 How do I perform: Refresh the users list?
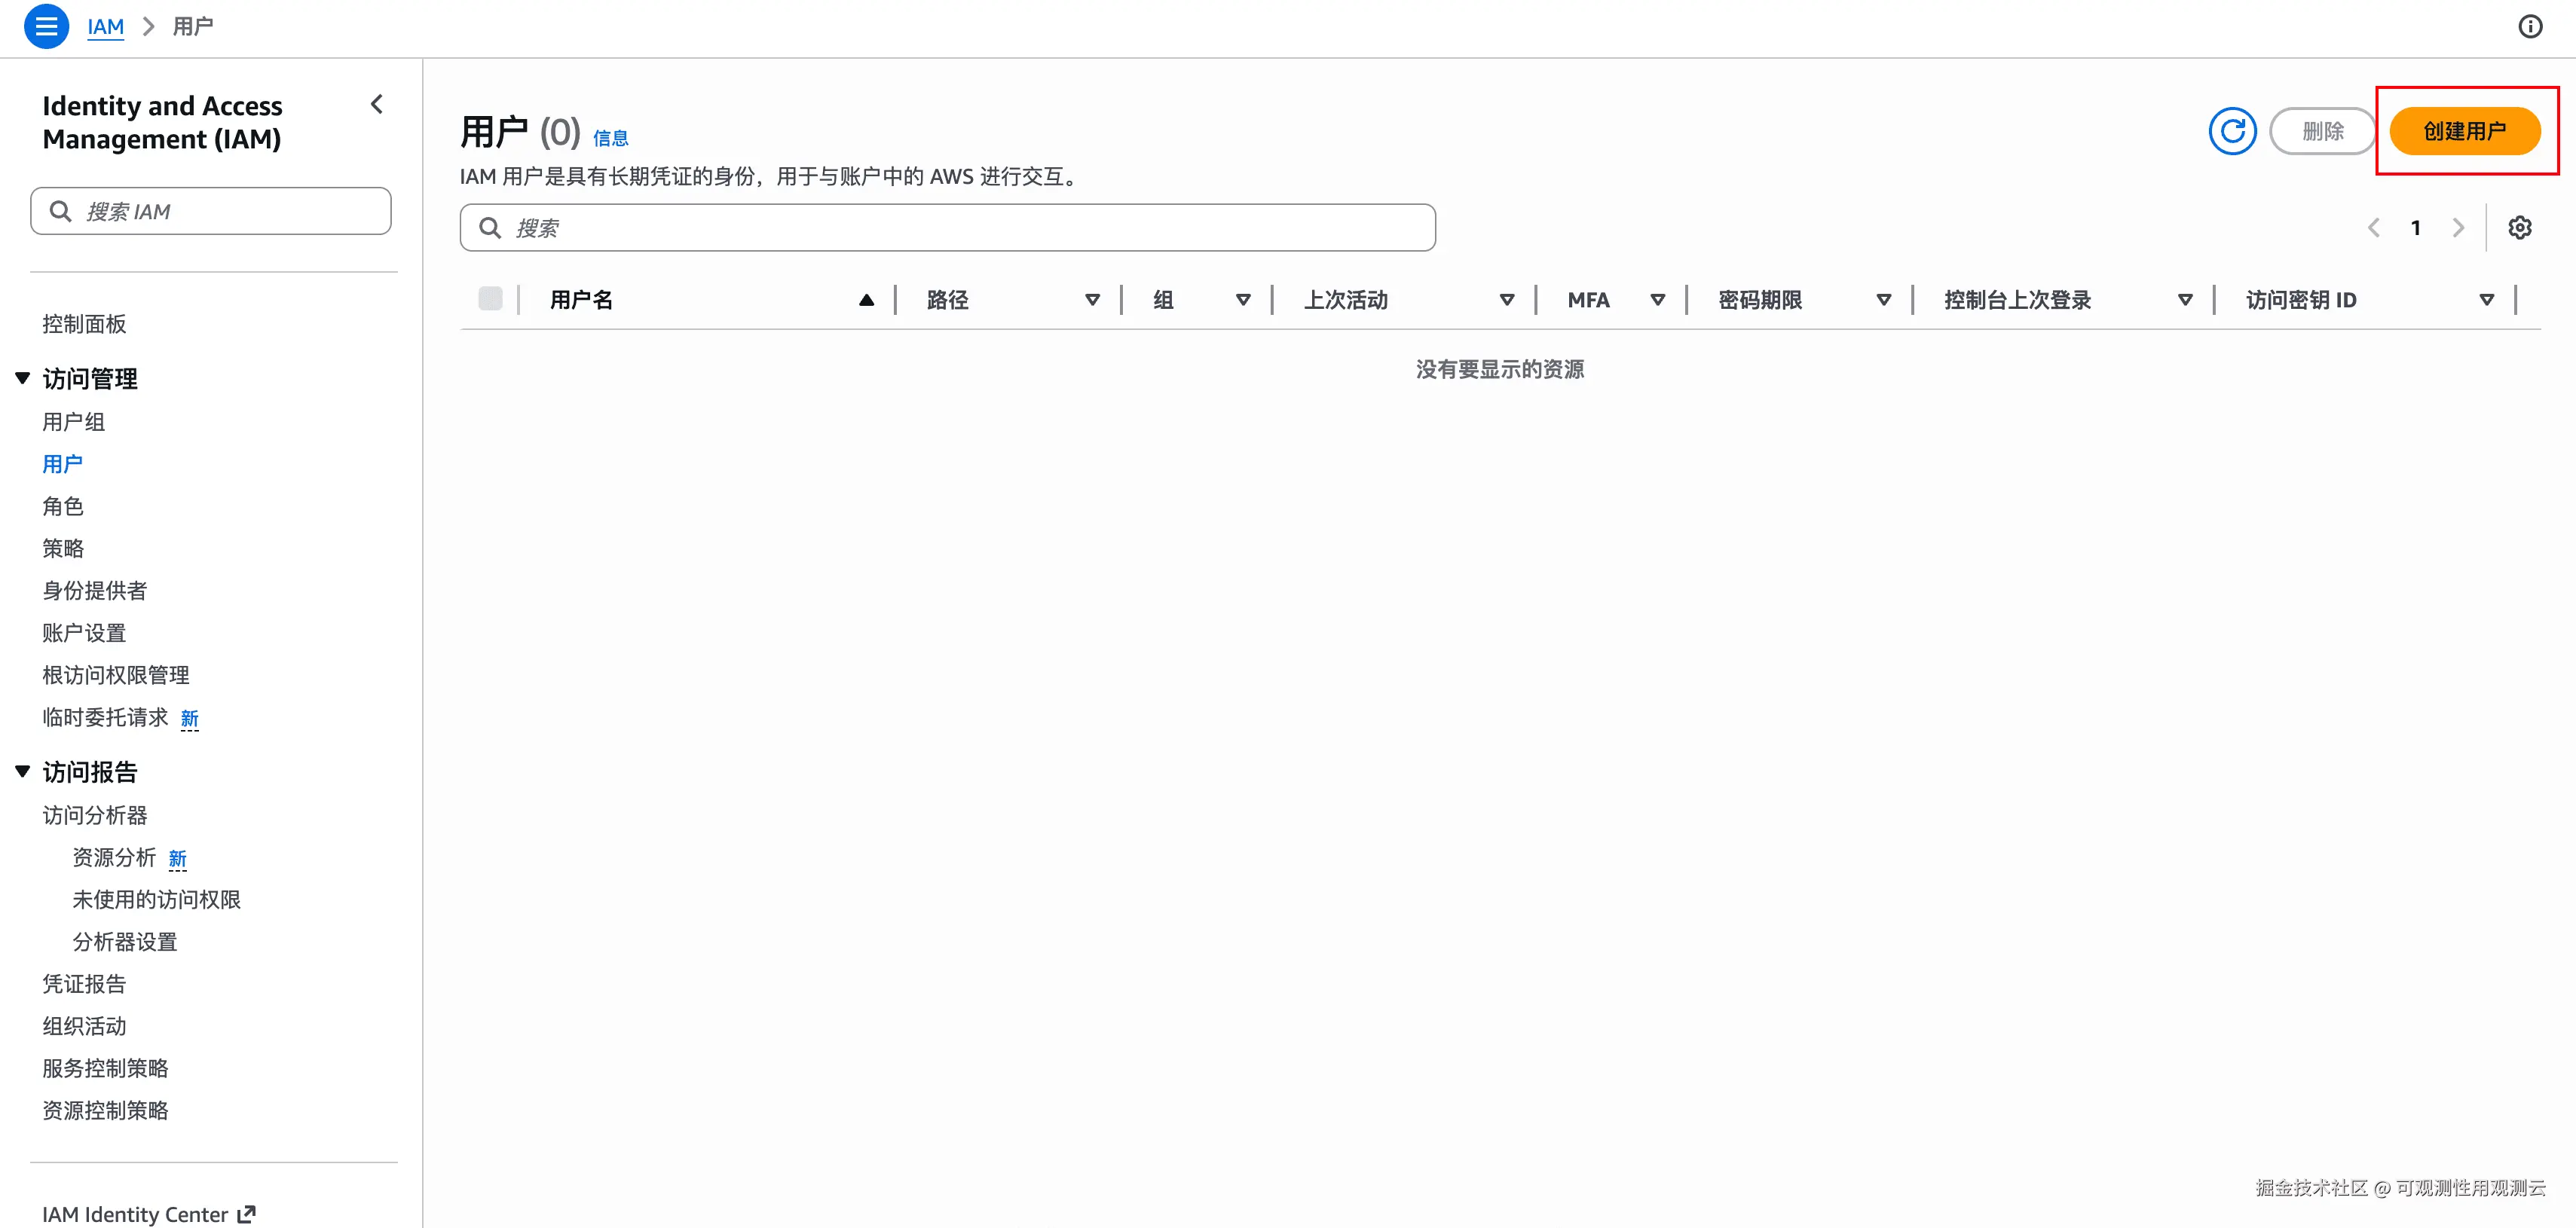[2232, 131]
